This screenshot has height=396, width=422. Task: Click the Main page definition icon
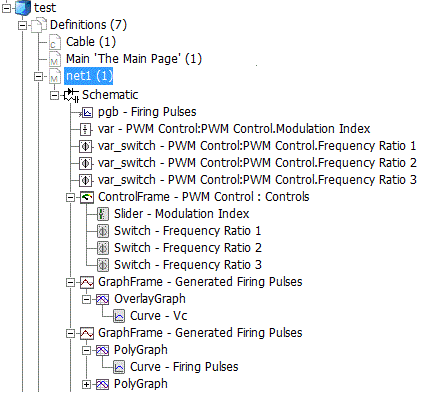point(55,59)
